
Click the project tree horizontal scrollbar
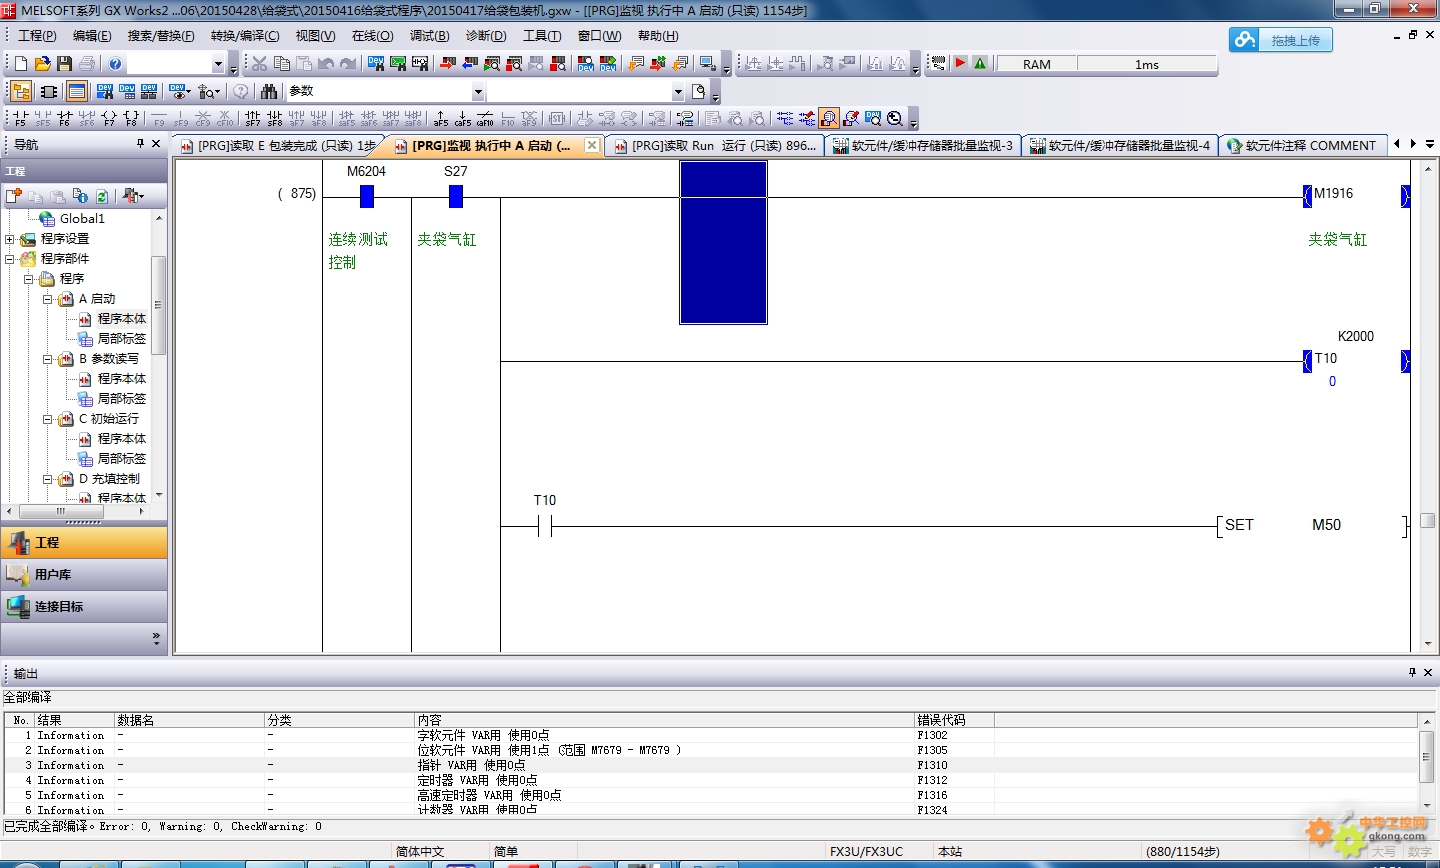[76, 511]
